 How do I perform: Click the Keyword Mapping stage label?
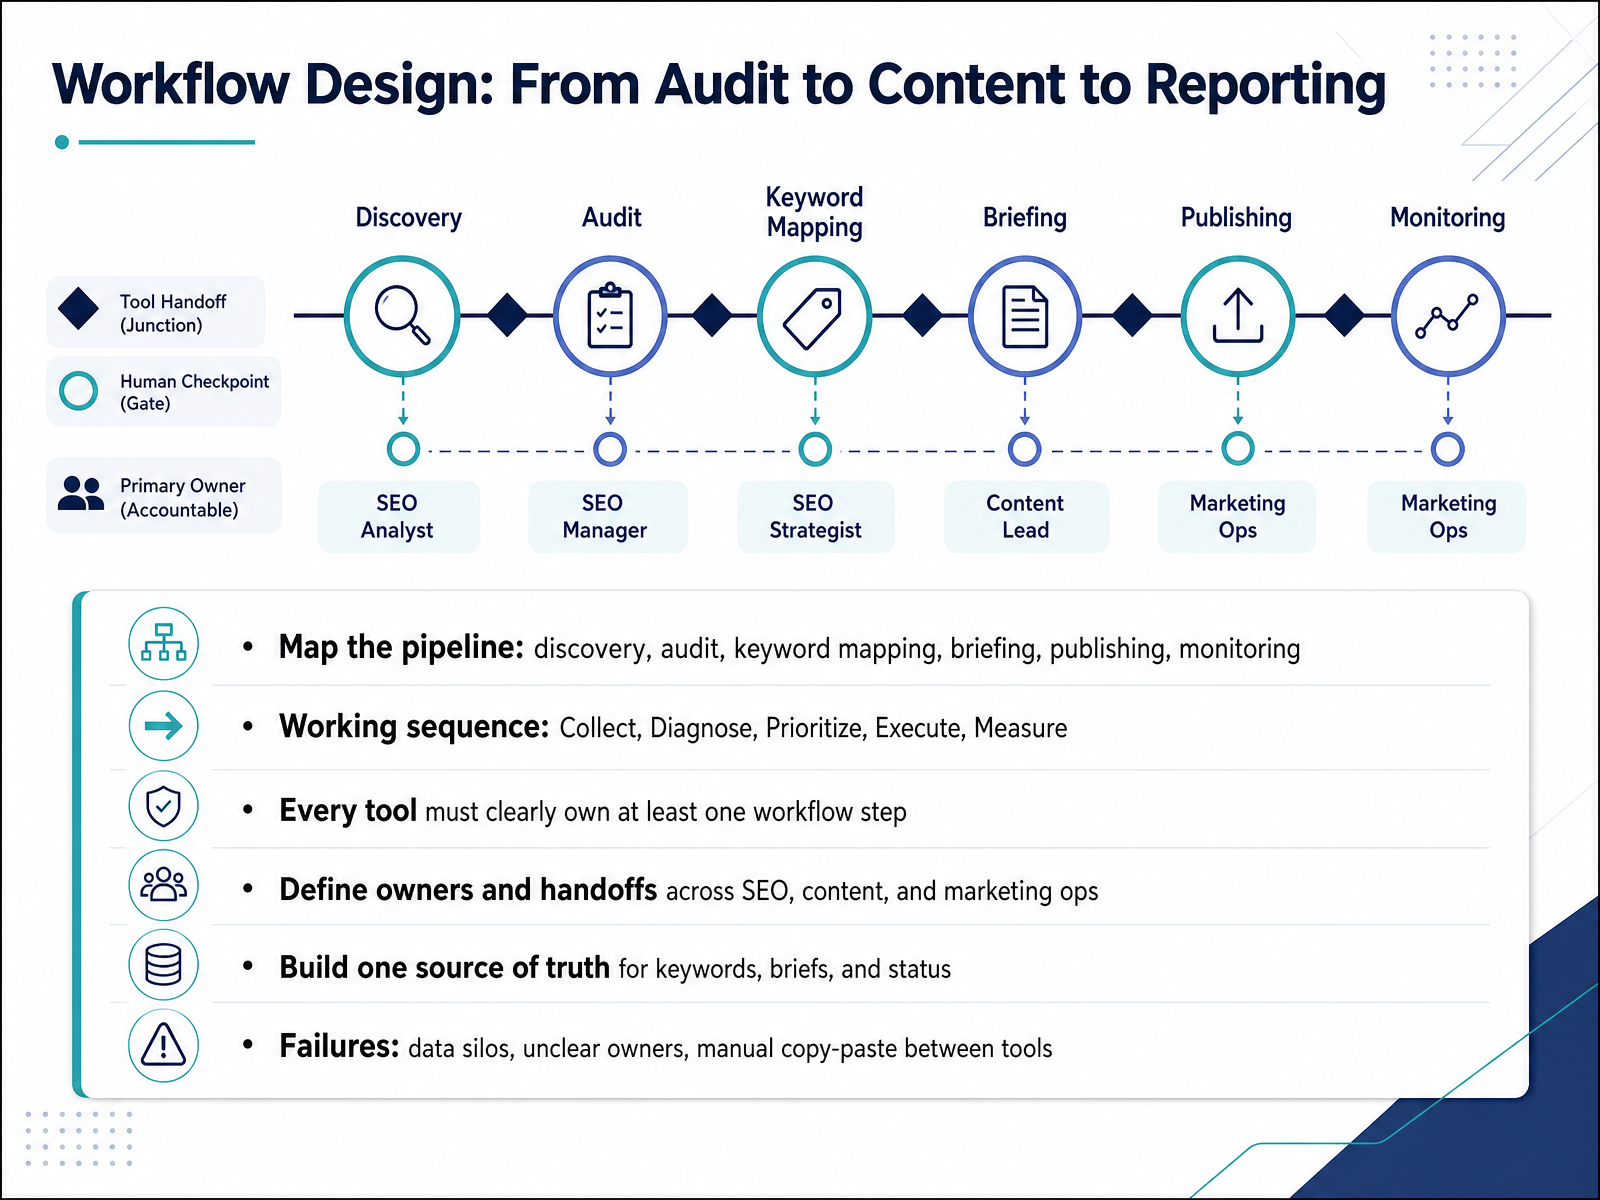coord(815,212)
